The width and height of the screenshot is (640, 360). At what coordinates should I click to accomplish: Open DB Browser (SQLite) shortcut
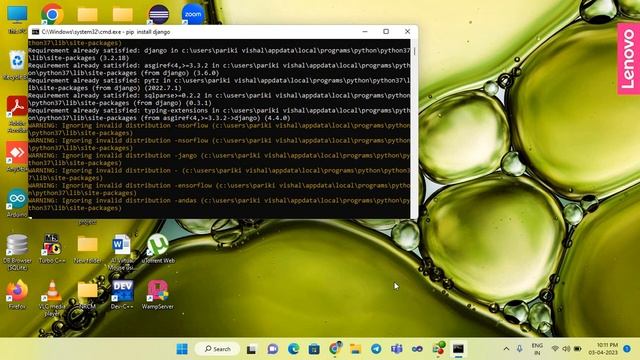[x=17, y=252]
